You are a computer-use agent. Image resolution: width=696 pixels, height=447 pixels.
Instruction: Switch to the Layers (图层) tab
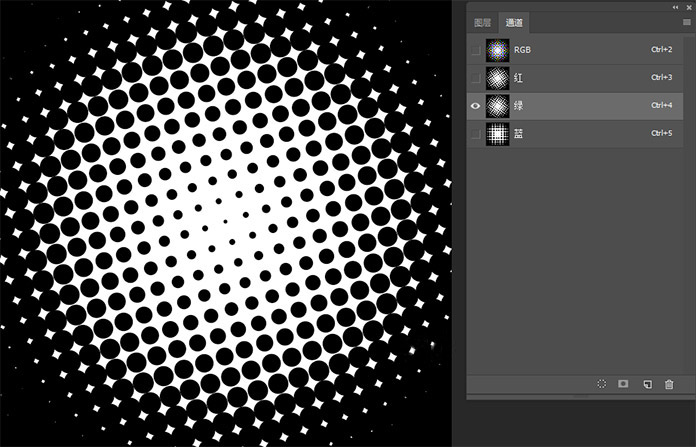(x=482, y=23)
